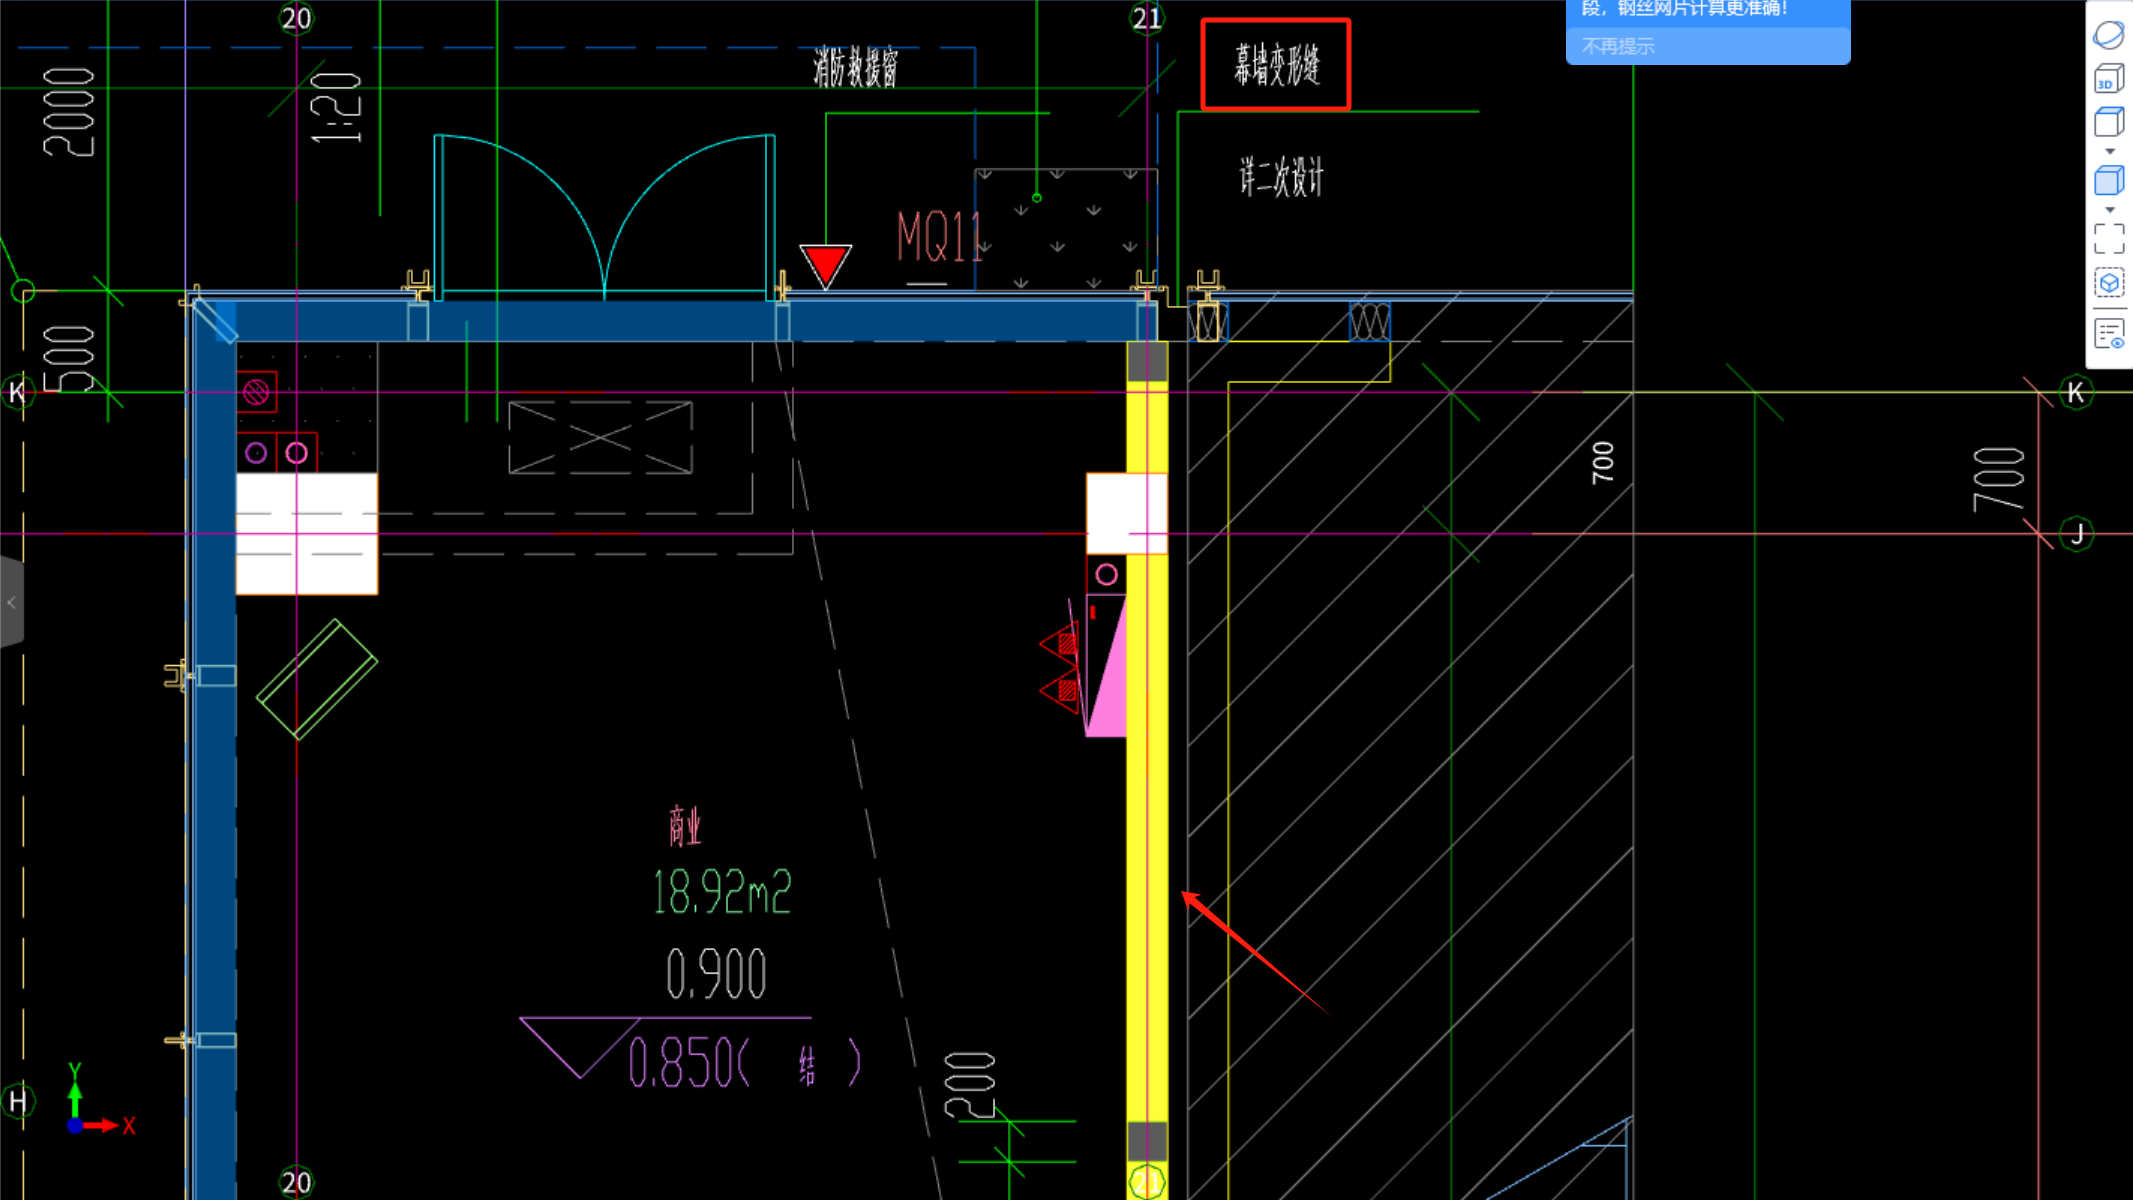Expand the shaded display style dropdown
This screenshot has width=2133, height=1200.
click(x=2110, y=210)
